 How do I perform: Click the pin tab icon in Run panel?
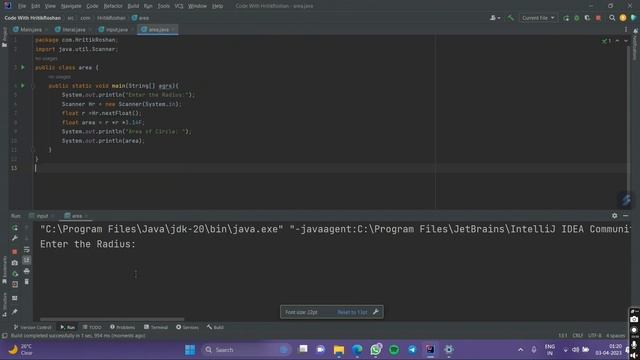click(x=15, y=312)
